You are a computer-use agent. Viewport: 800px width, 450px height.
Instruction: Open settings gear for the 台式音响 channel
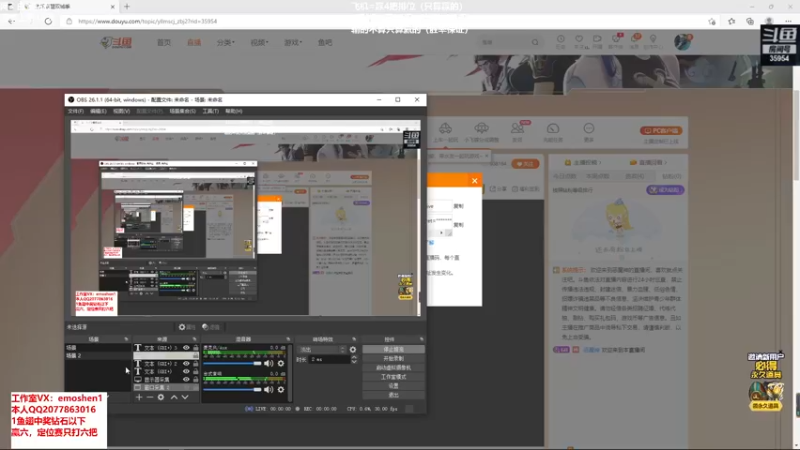click(x=281, y=389)
